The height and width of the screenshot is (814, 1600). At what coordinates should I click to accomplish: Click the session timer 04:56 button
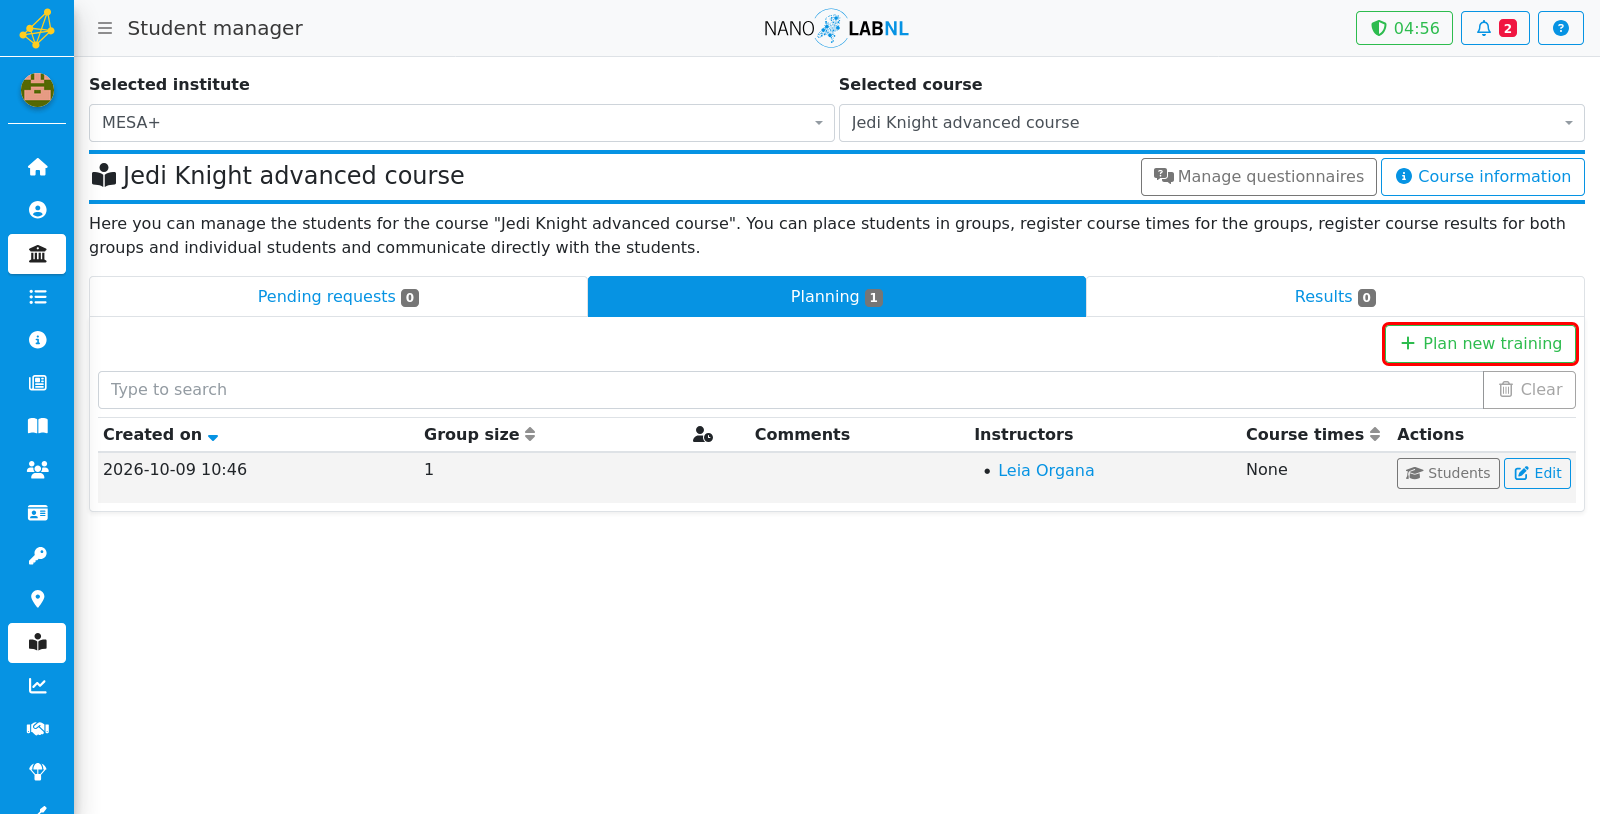[1404, 28]
